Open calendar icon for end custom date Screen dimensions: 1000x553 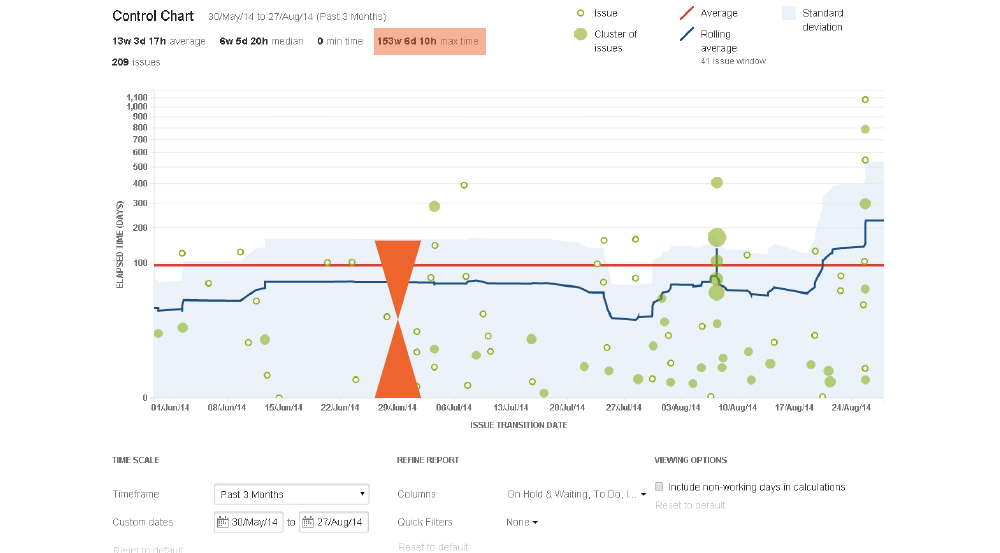tap(307, 522)
